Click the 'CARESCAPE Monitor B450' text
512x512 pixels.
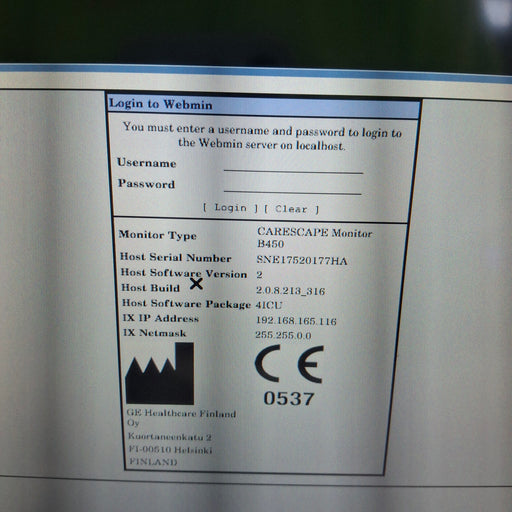[x=314, y=238]
